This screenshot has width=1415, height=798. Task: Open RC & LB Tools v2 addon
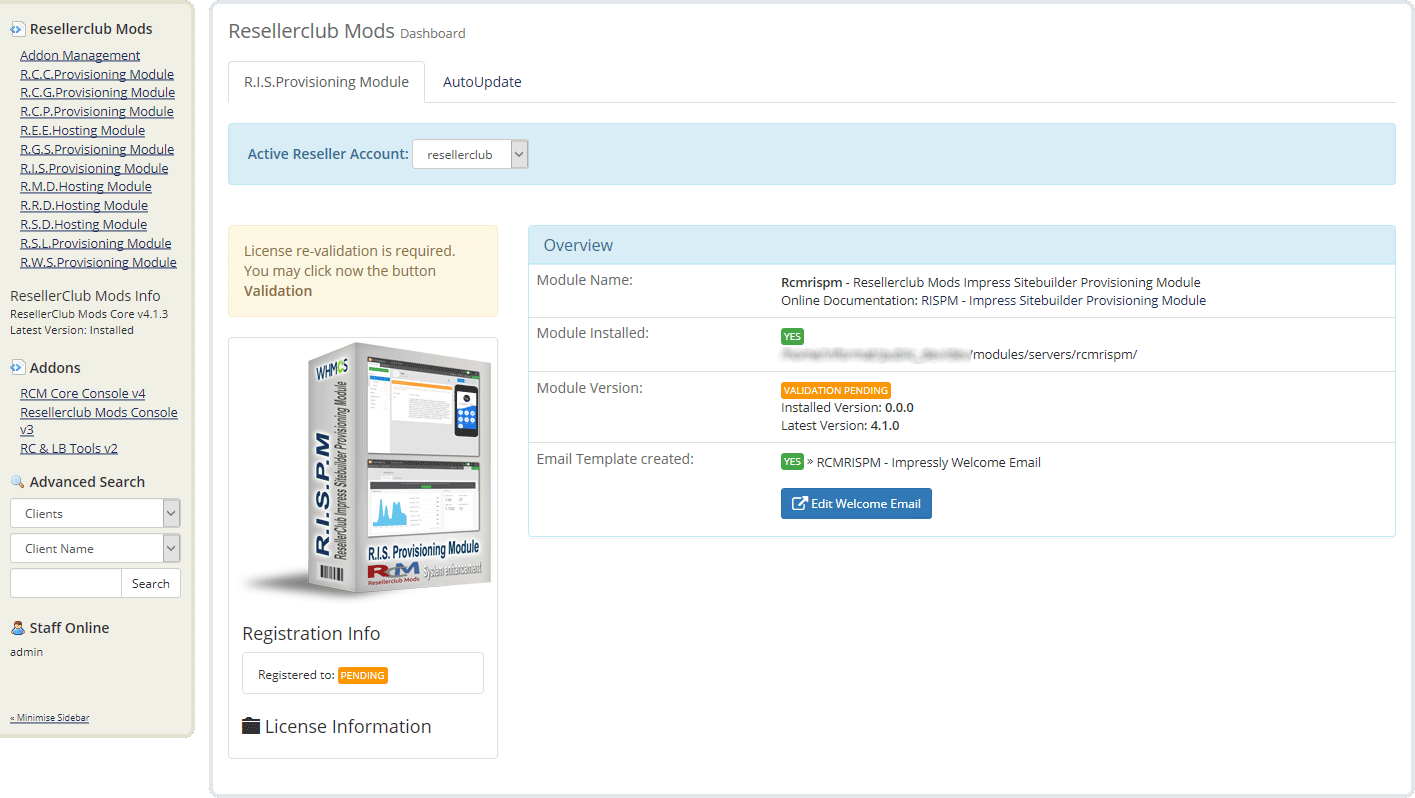click(69, 448)
